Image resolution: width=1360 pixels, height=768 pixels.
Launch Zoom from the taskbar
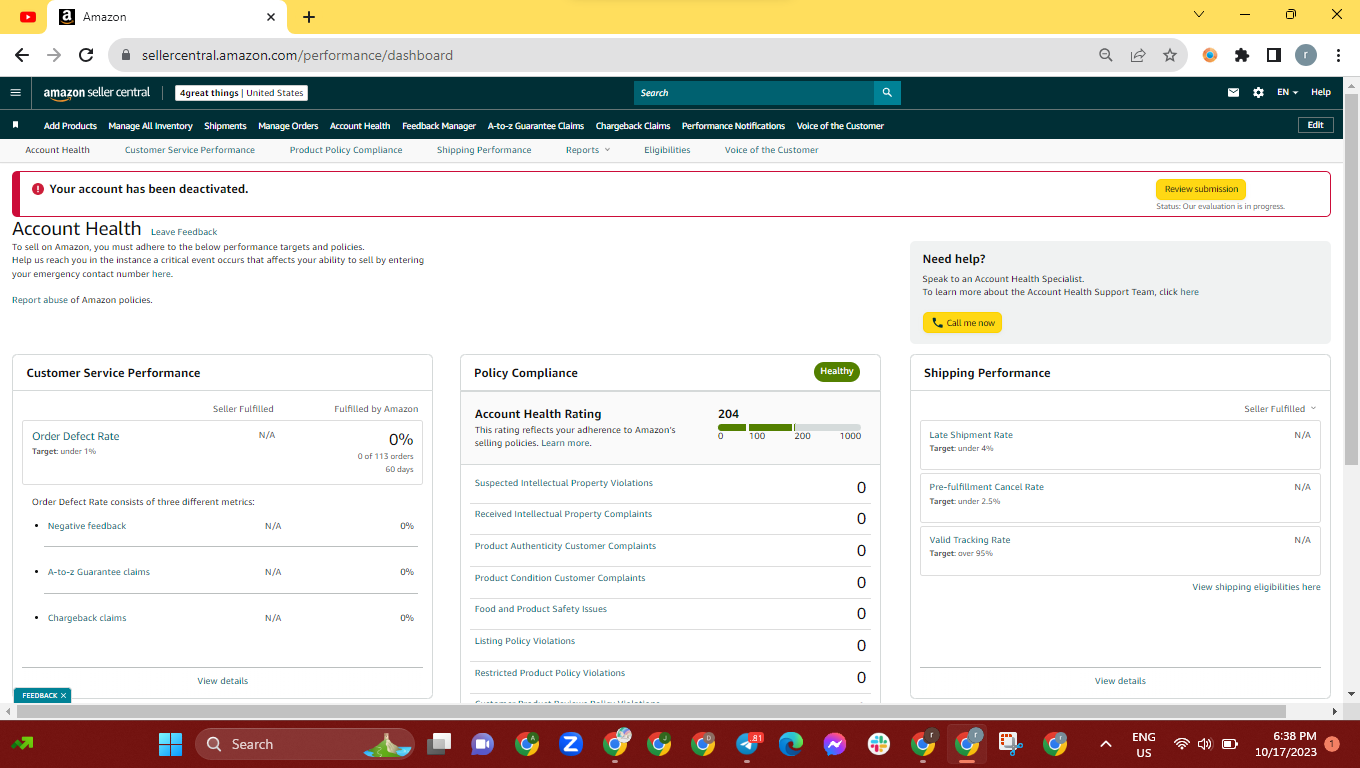(x=571, y=744)
